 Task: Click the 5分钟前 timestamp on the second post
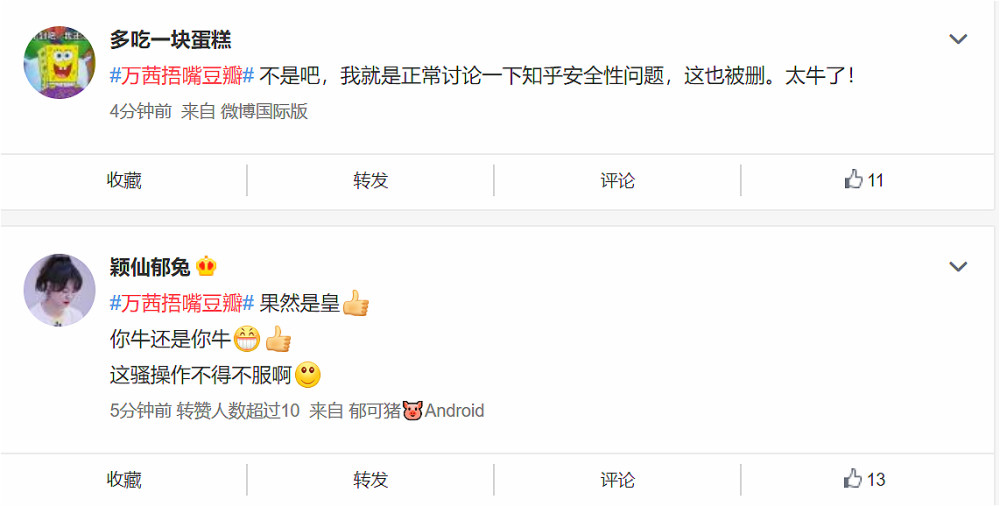pyautogui.click(x=141, y=410)
